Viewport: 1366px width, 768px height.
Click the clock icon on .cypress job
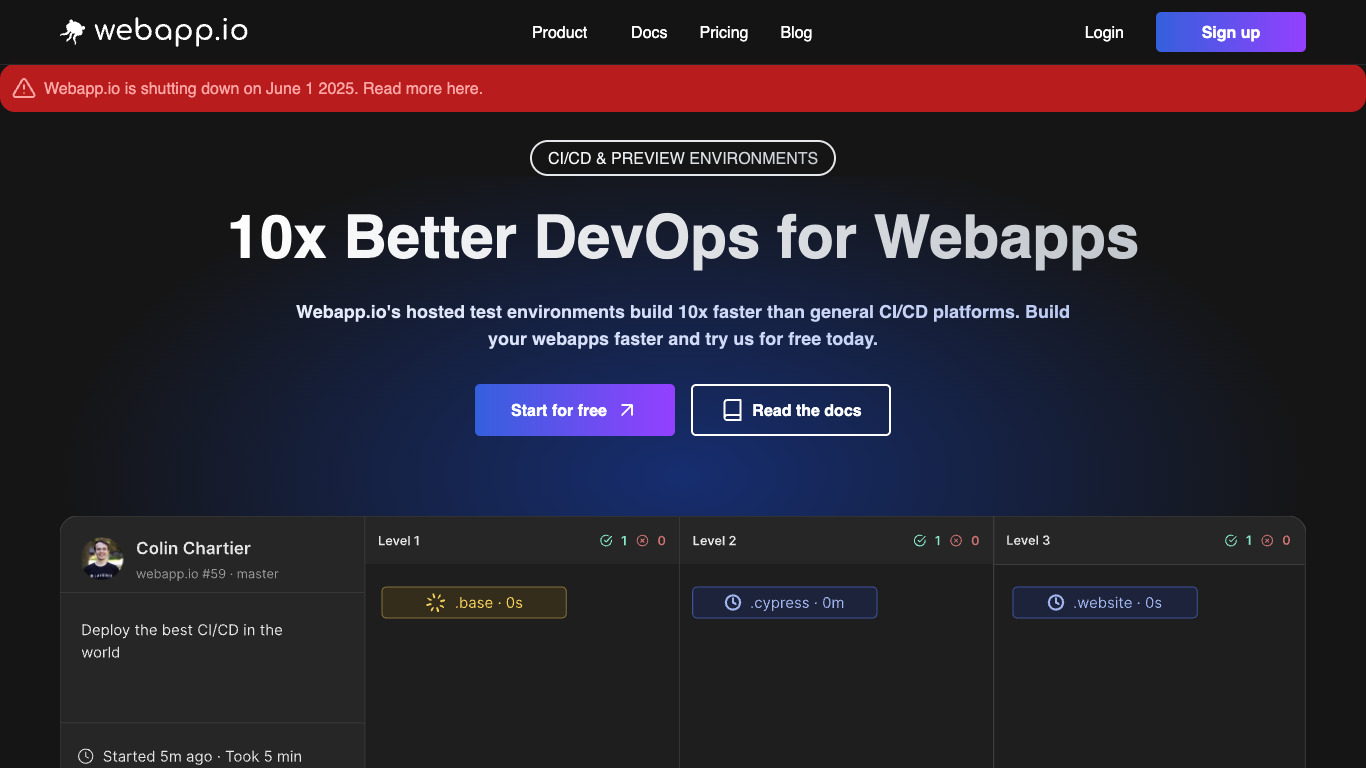pyautogui.click(x=733, y=602)
